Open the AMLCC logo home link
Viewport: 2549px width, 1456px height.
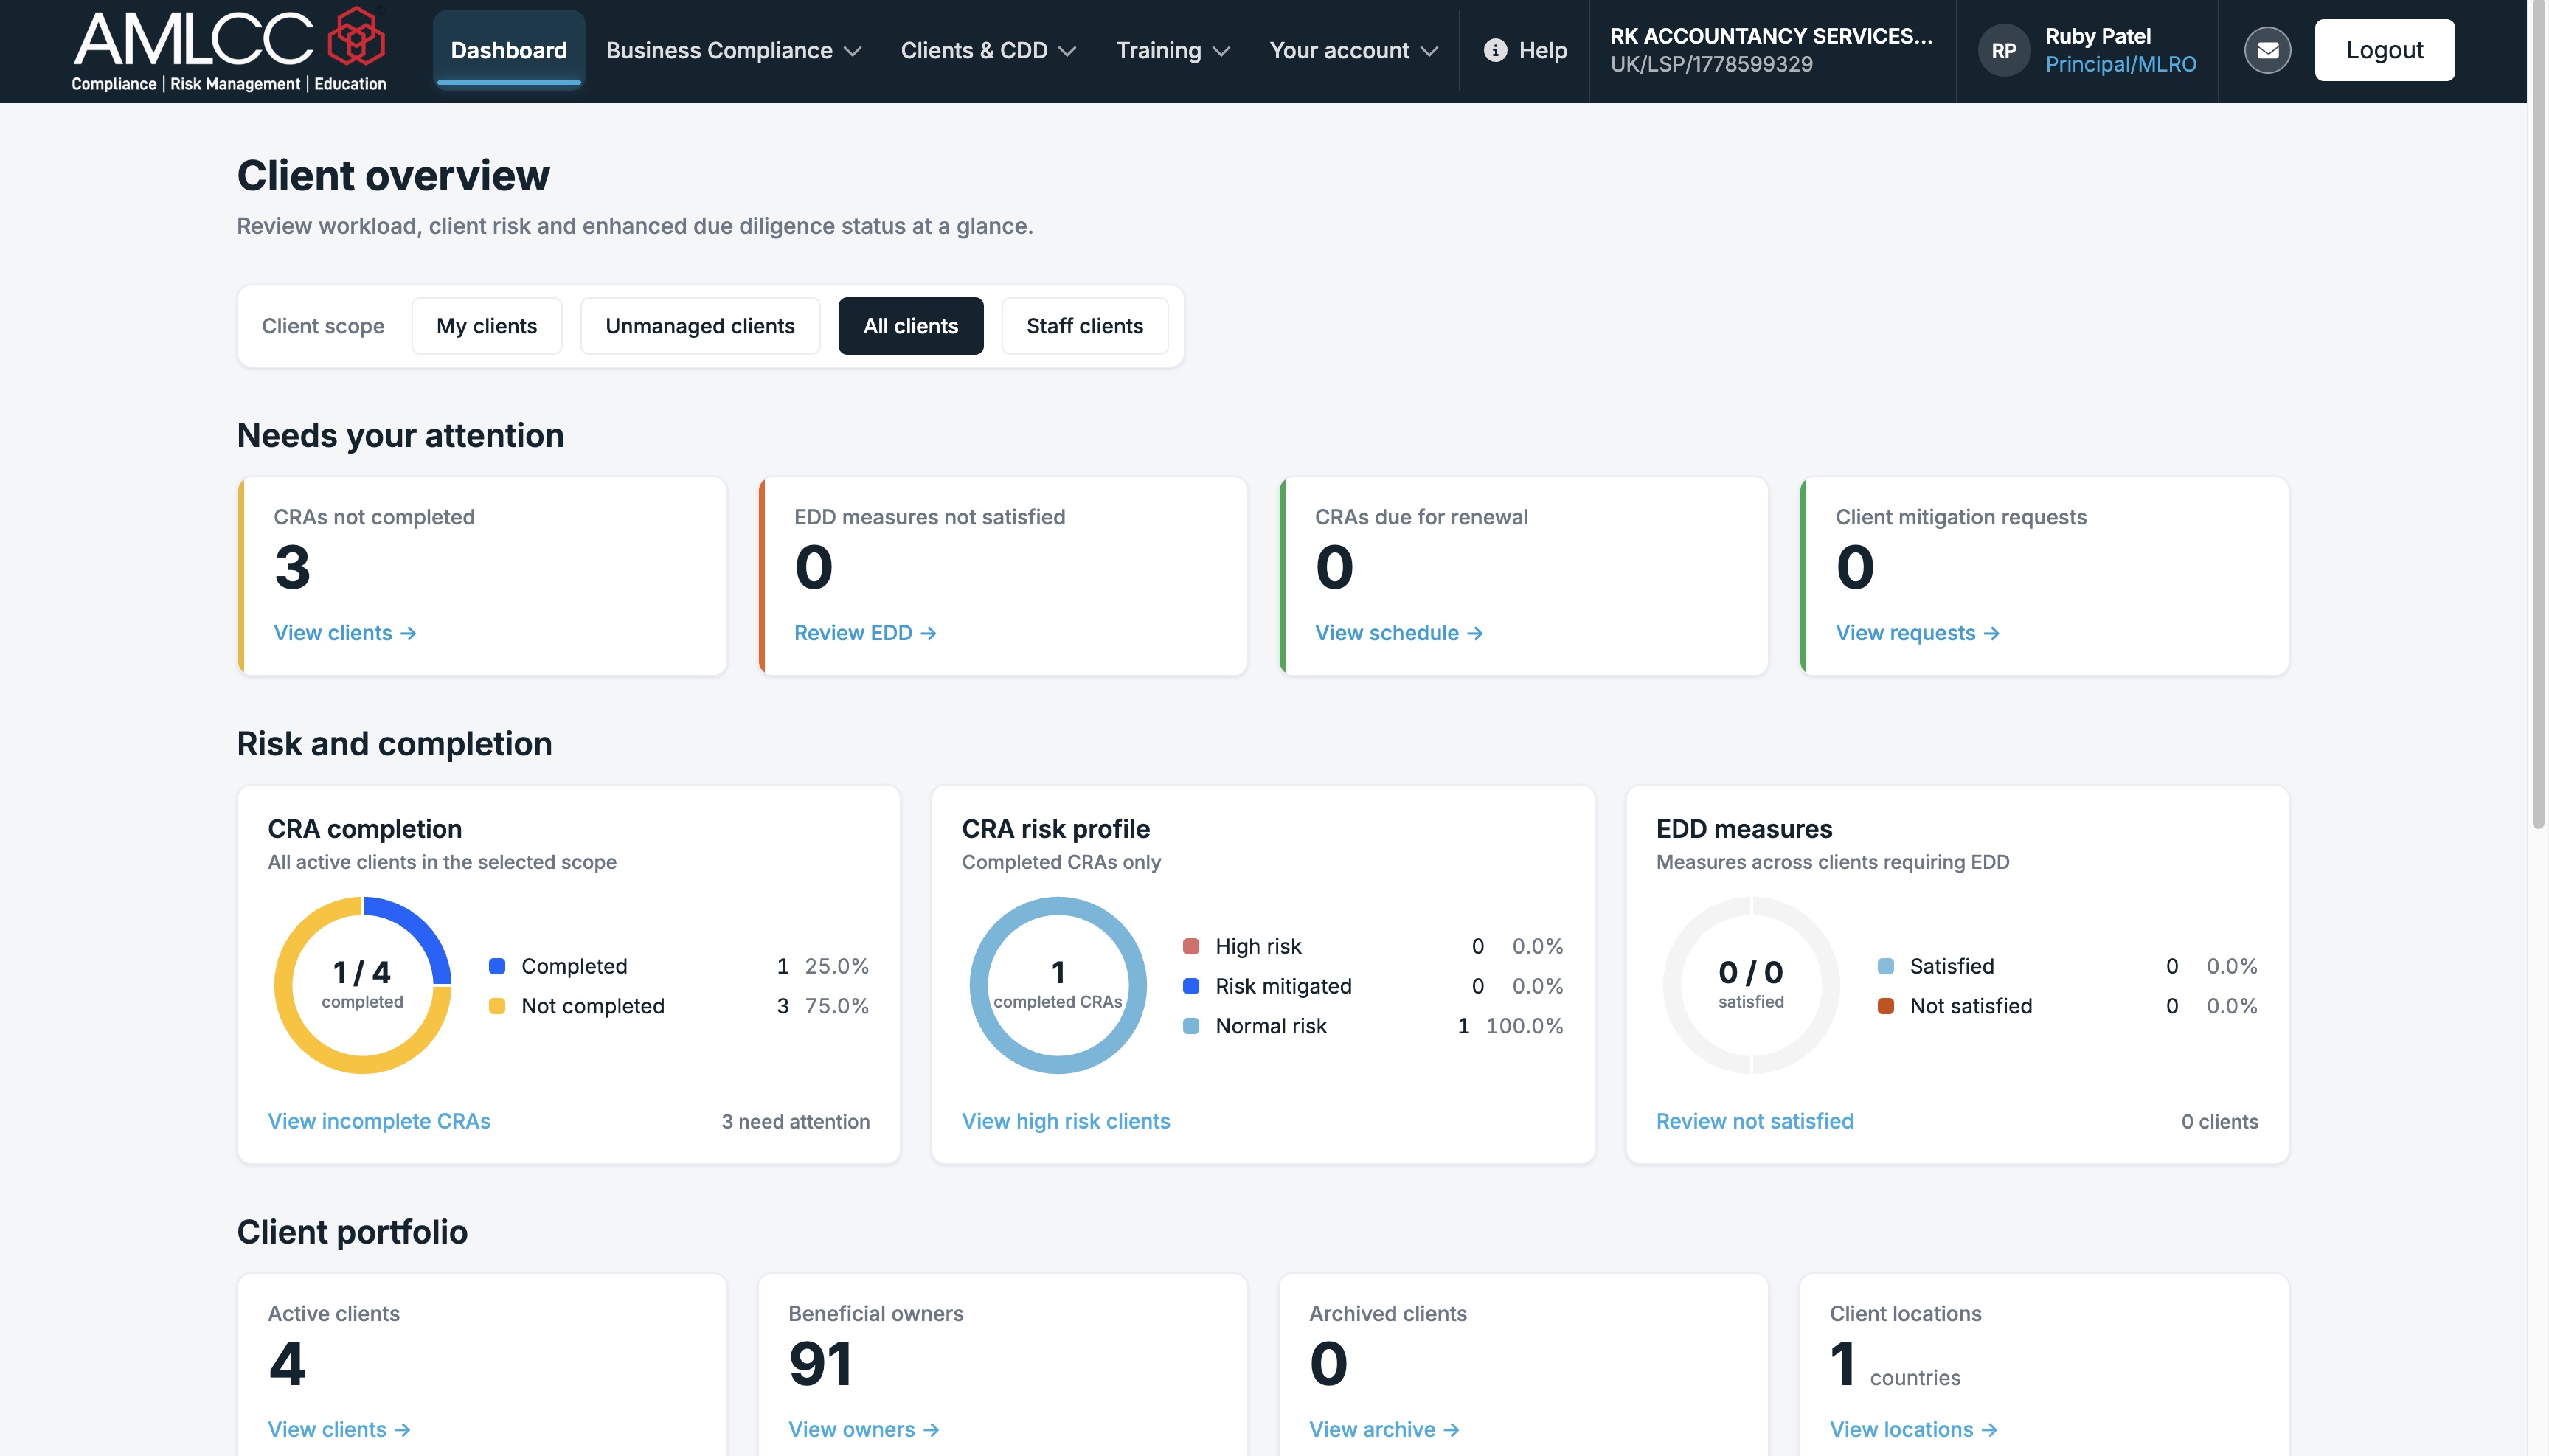[x=229, y=50]
